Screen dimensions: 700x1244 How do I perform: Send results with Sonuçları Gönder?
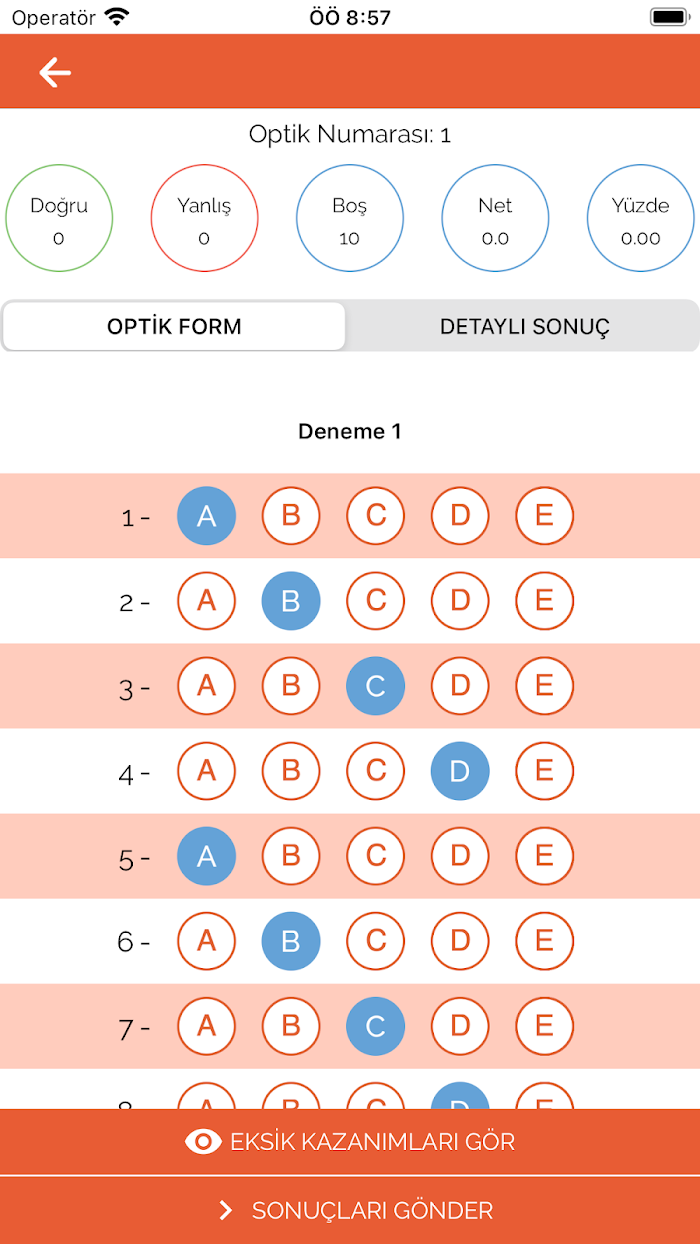[350, 1211]
